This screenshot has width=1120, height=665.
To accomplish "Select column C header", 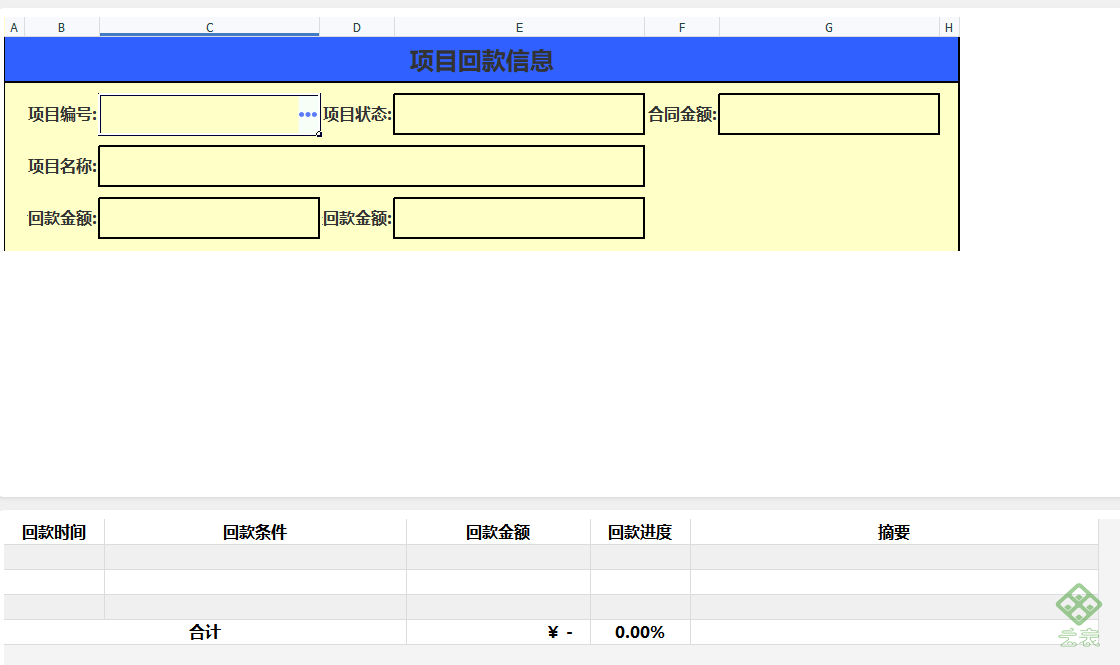I will coord(209,27).
